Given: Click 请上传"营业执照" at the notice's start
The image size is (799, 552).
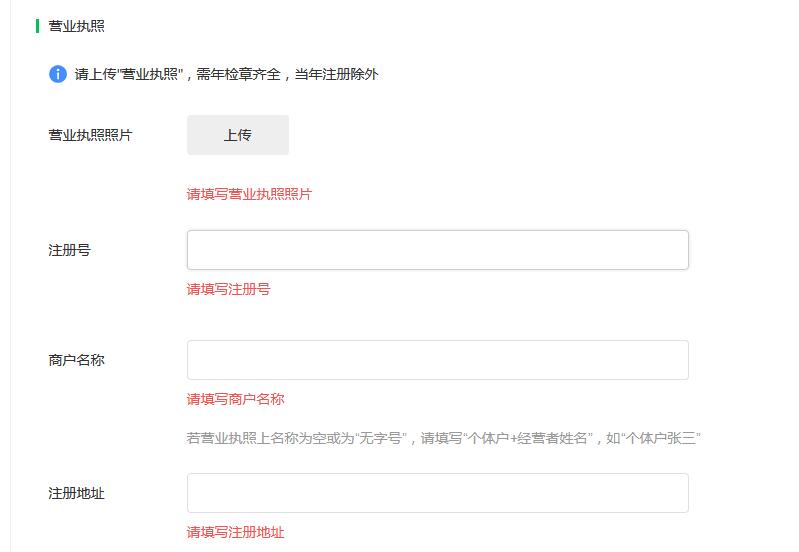Looking at the screenshot, I should 129,74.
